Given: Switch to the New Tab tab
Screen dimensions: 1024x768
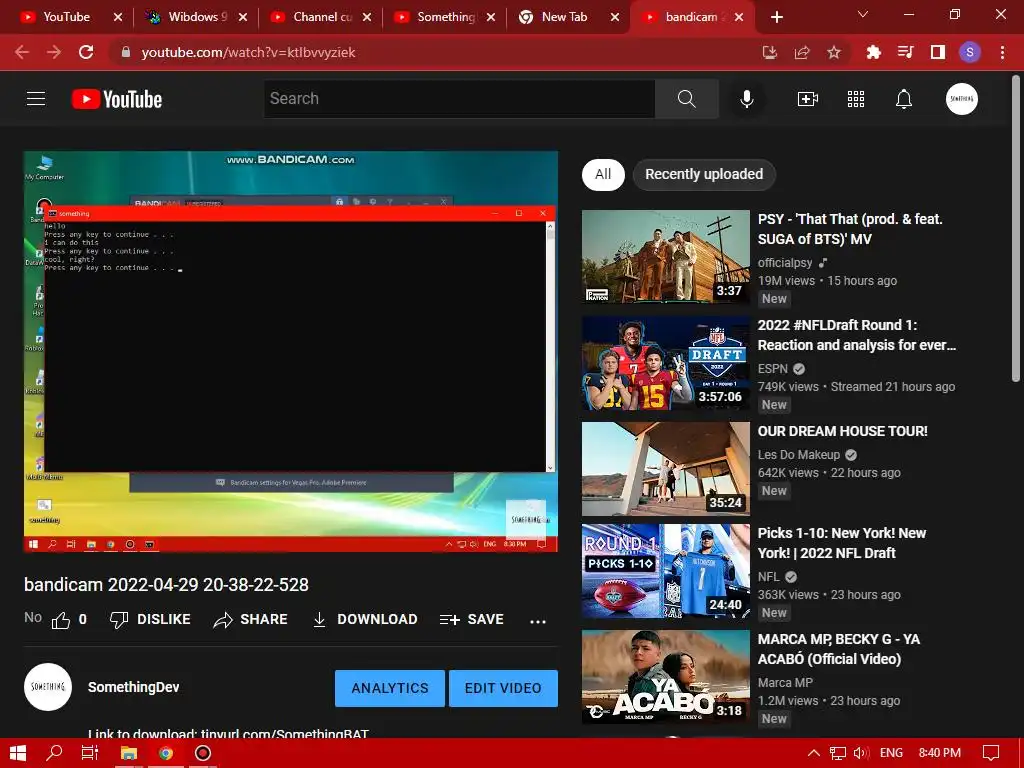Looking at the screenshot, I should tap(564, 17).
